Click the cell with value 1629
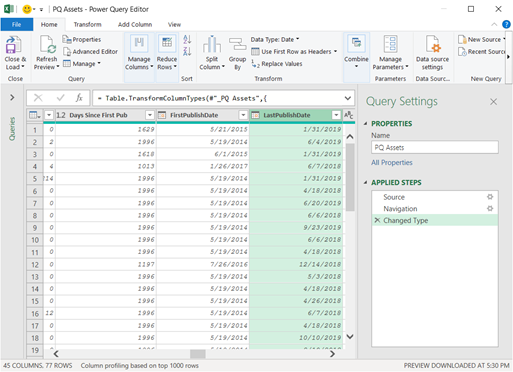513x372 pixels. [x=106, y=129]
